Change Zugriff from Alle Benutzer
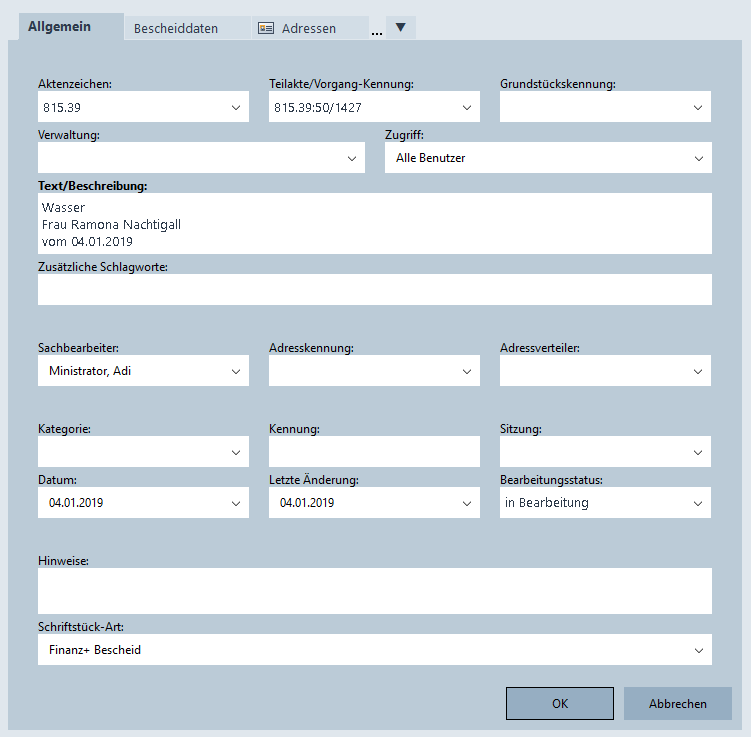This screenshot has width=751, height=737. (698, 158)
